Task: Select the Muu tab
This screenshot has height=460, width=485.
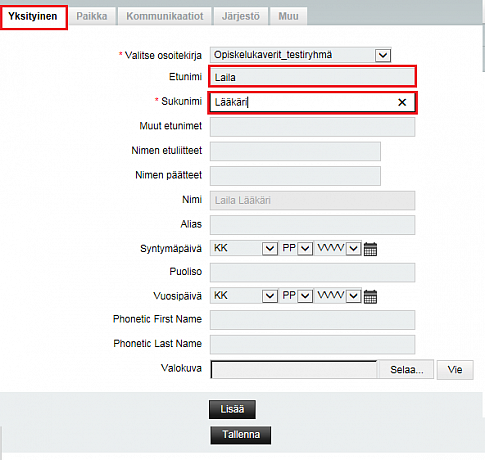Action: tap(288, 16)
